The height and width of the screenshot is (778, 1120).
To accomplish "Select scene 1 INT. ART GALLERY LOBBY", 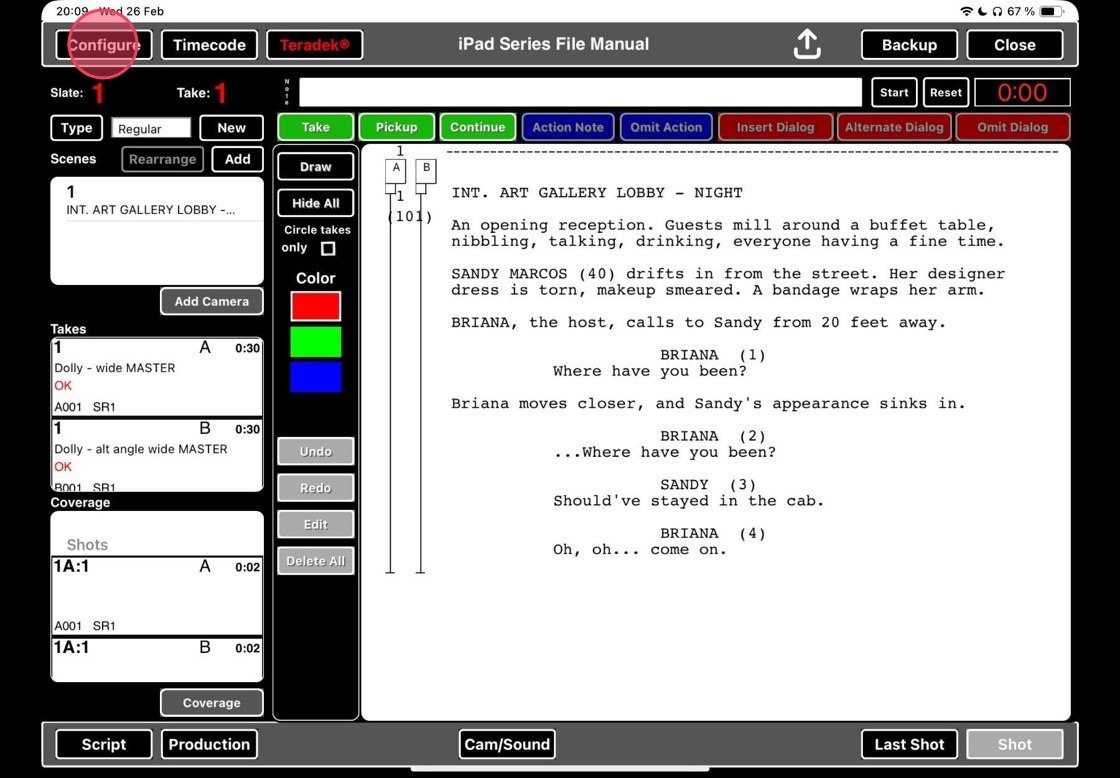I will [x=157, y=201].
